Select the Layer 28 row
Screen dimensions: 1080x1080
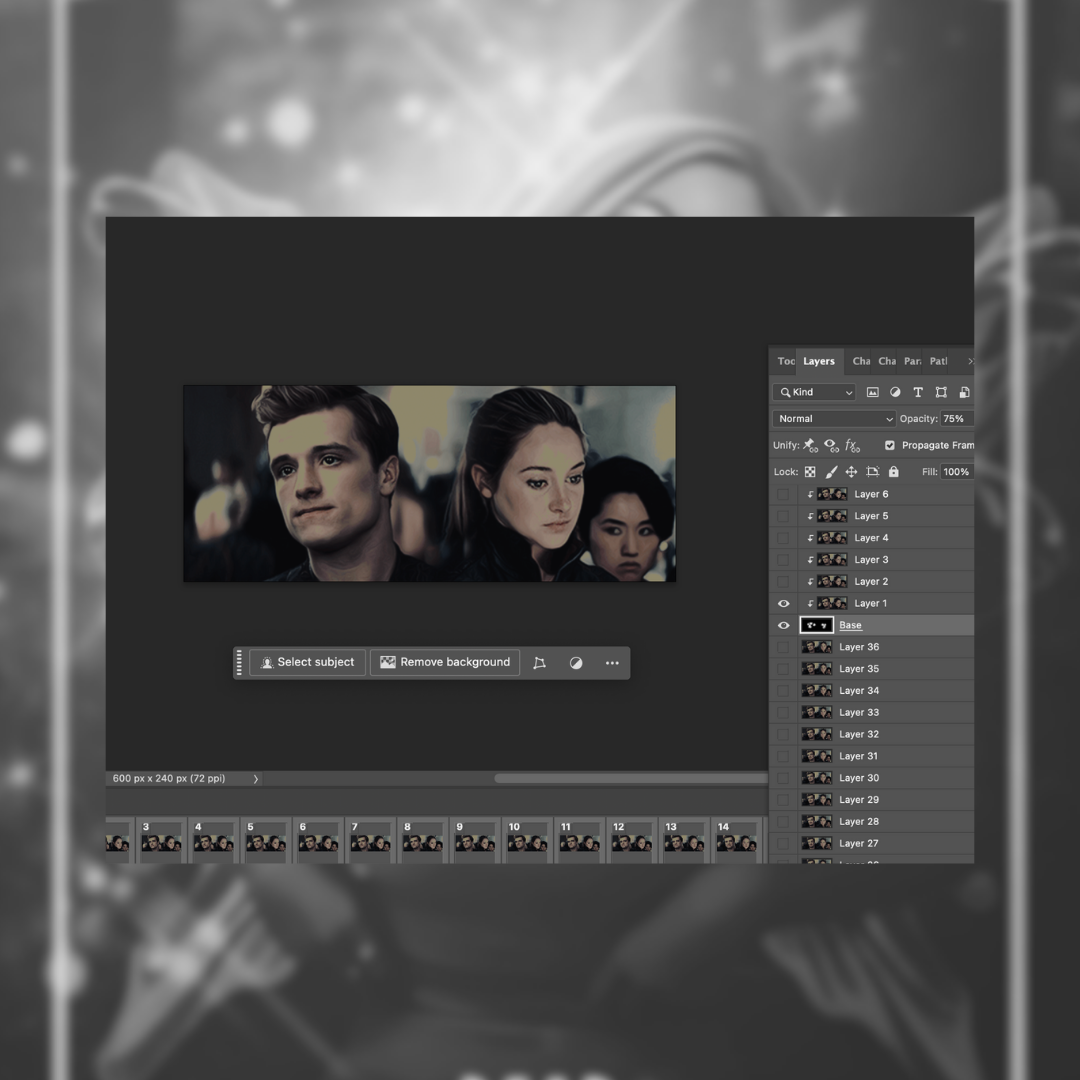(871, 822)
